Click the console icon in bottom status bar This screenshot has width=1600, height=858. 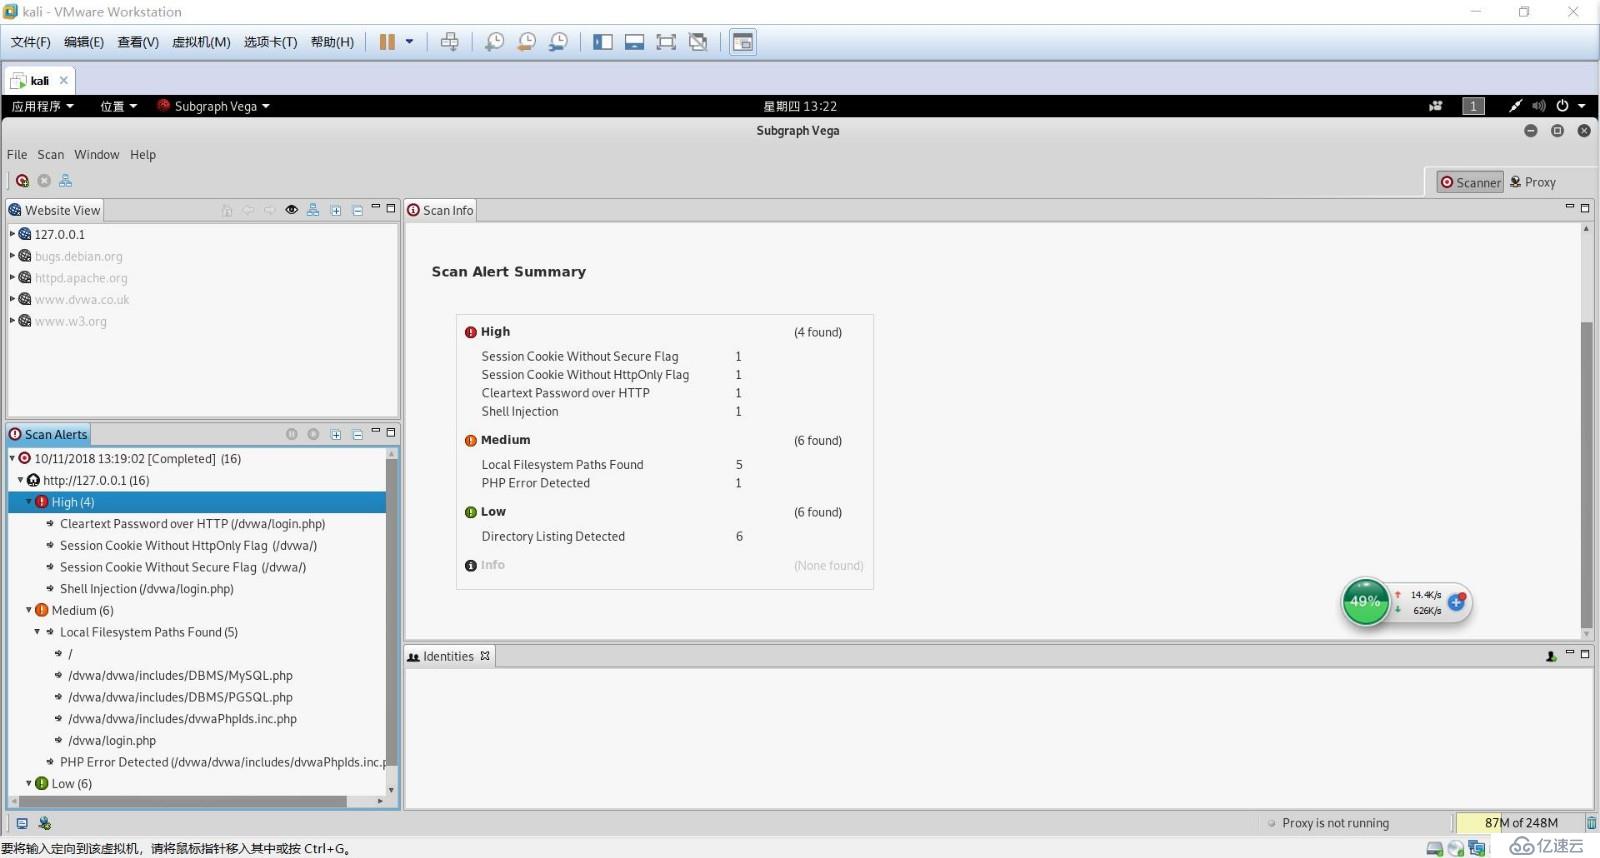point(22,823)
